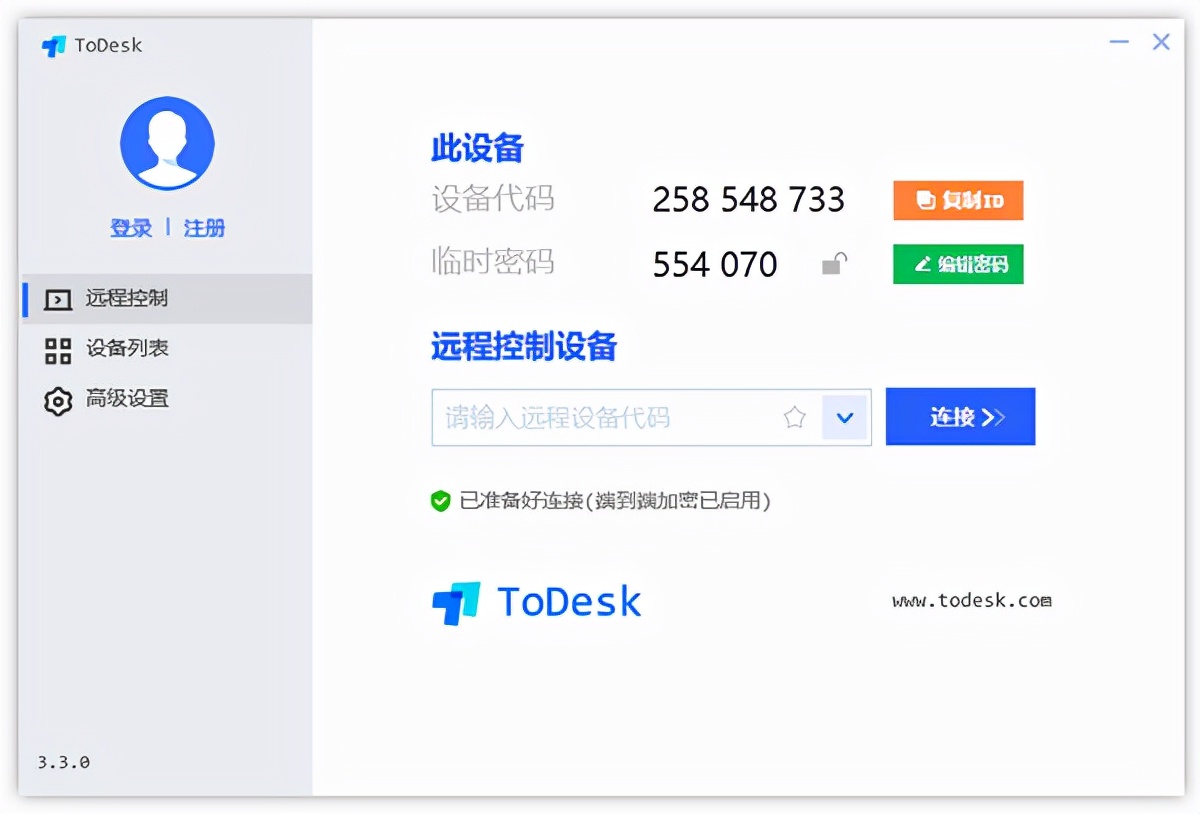Click the 连接 connect button
The width and height of the screenshot is (1200, 814).
pyautogui.click(x=960, y=417)
